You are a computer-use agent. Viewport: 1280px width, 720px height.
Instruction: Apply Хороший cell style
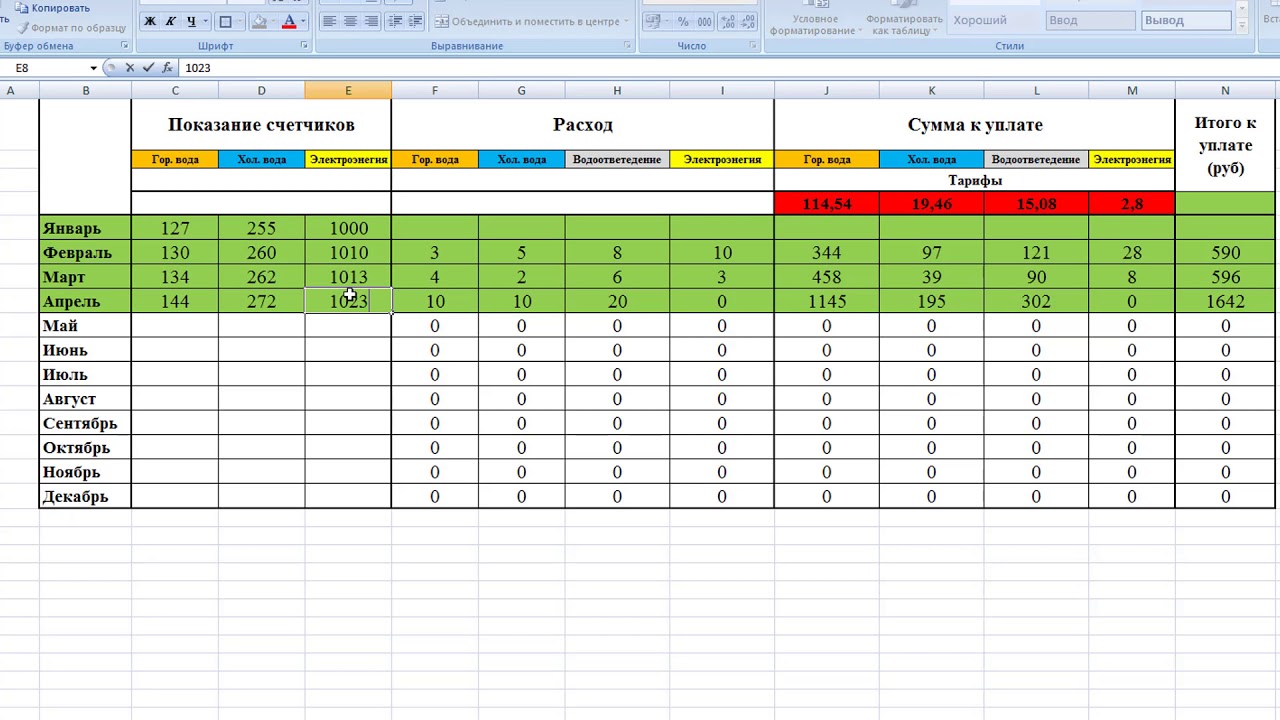click(993, 20)
